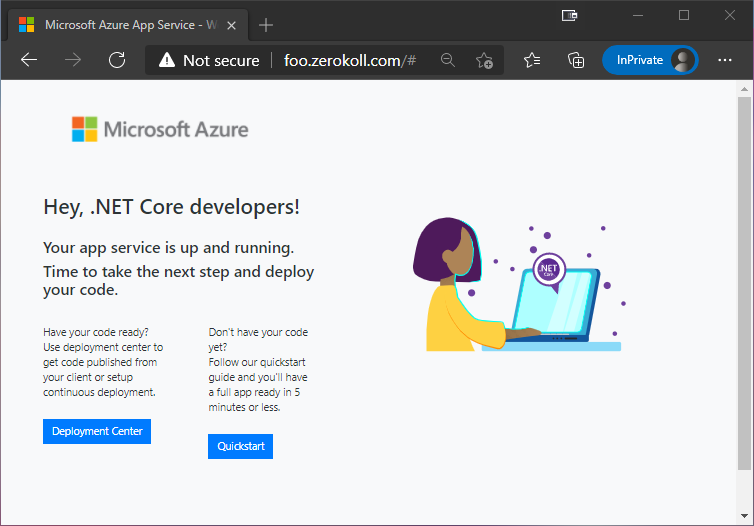Open the Favorites list icon
Image resolution: width=754 pixels, height=526 pixels.
(x=532, y=60)
